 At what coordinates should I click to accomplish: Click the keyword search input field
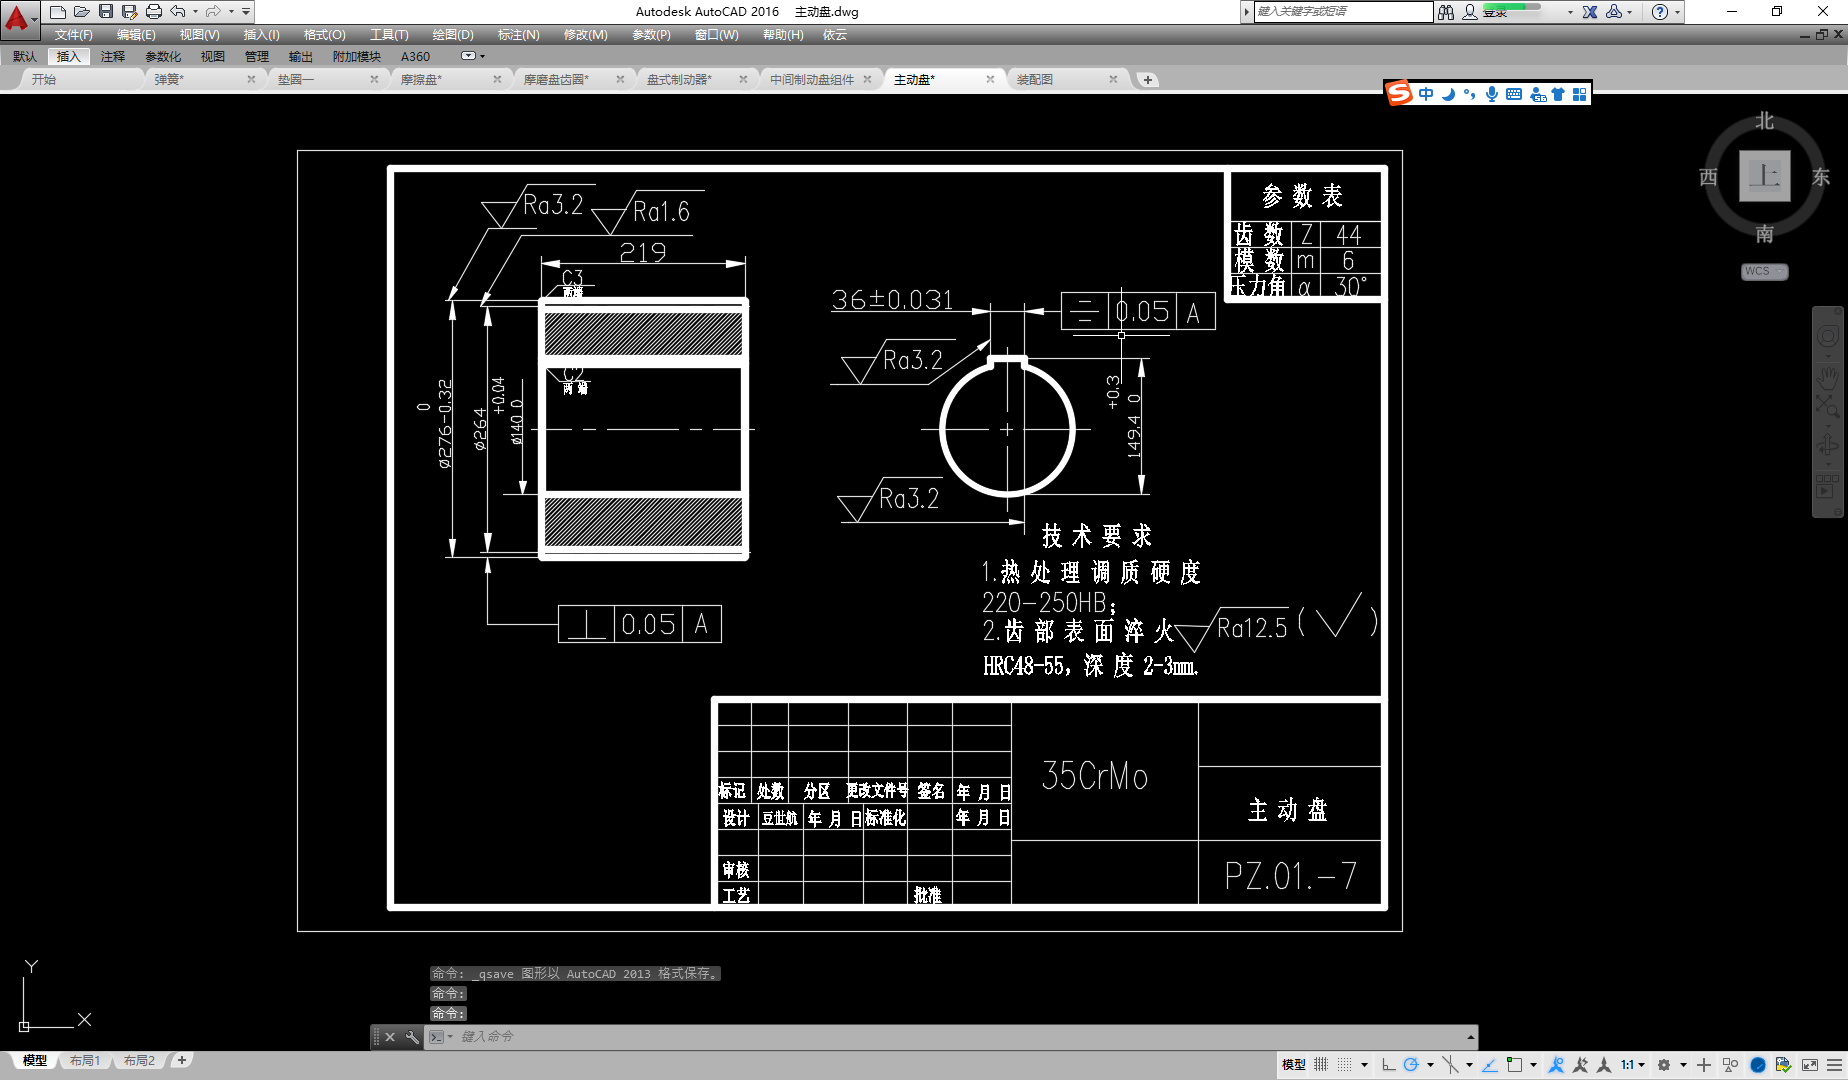point(1343,11)
